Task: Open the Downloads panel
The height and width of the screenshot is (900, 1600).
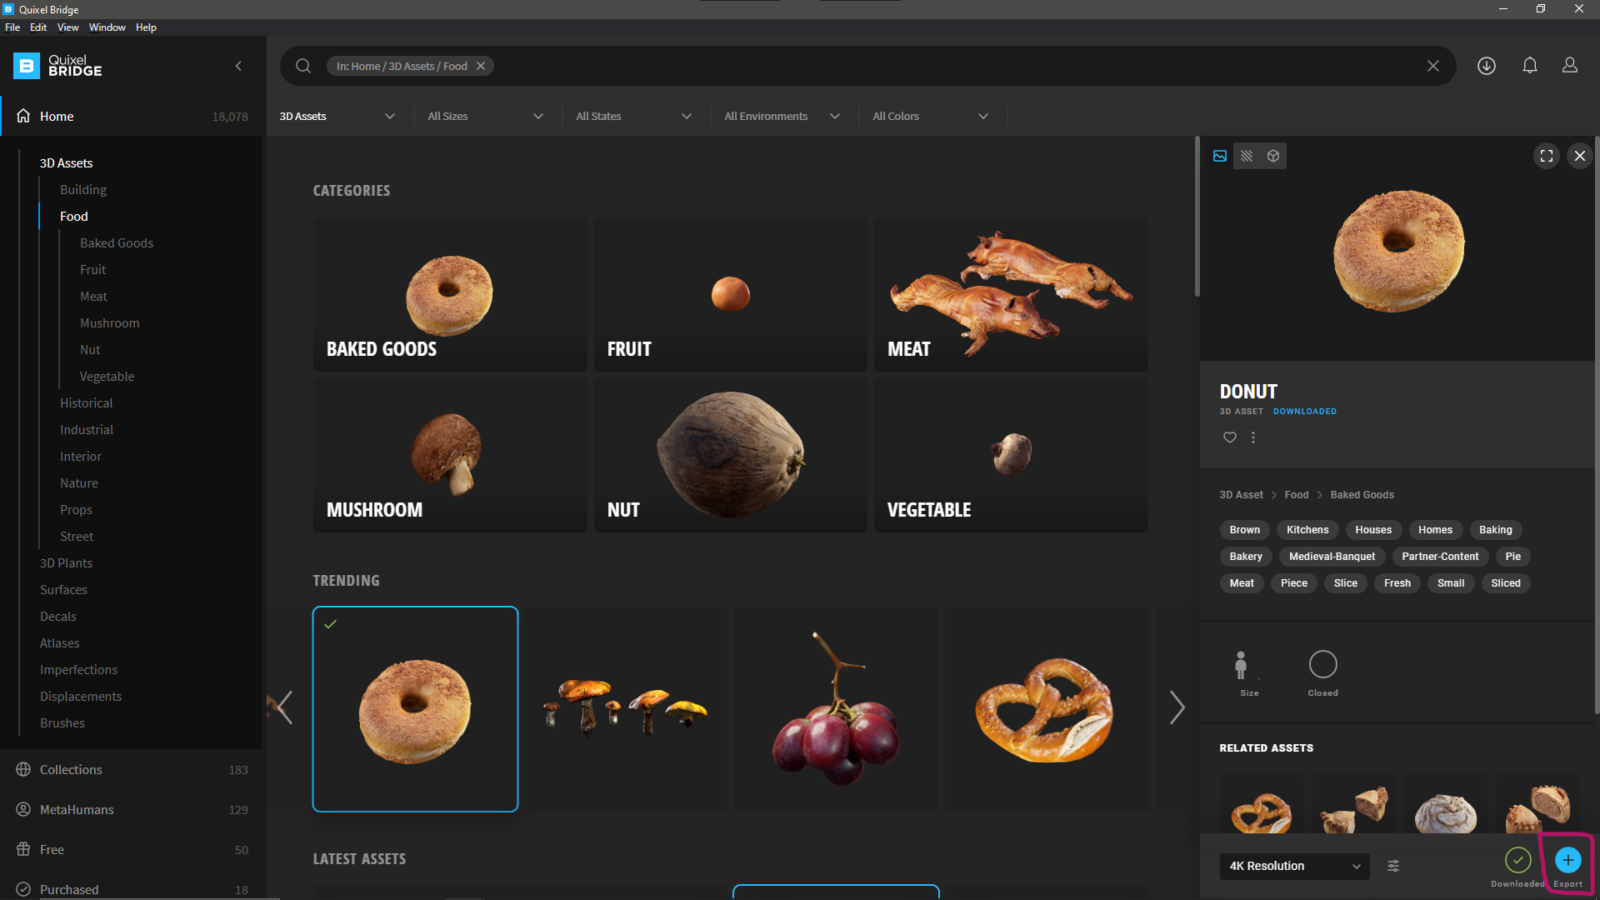Action: point(1486,65)
